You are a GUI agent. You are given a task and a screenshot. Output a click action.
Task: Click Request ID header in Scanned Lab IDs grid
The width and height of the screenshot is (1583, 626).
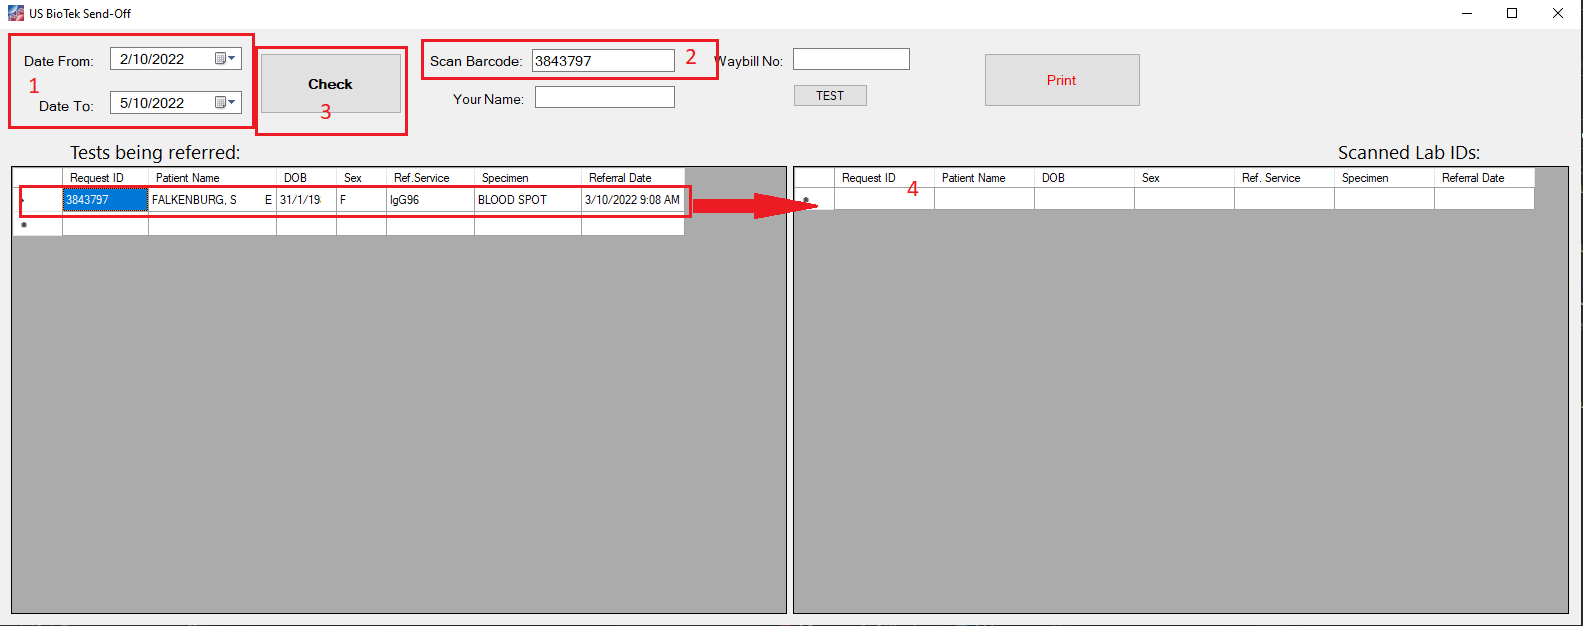(x=885, y=178)
